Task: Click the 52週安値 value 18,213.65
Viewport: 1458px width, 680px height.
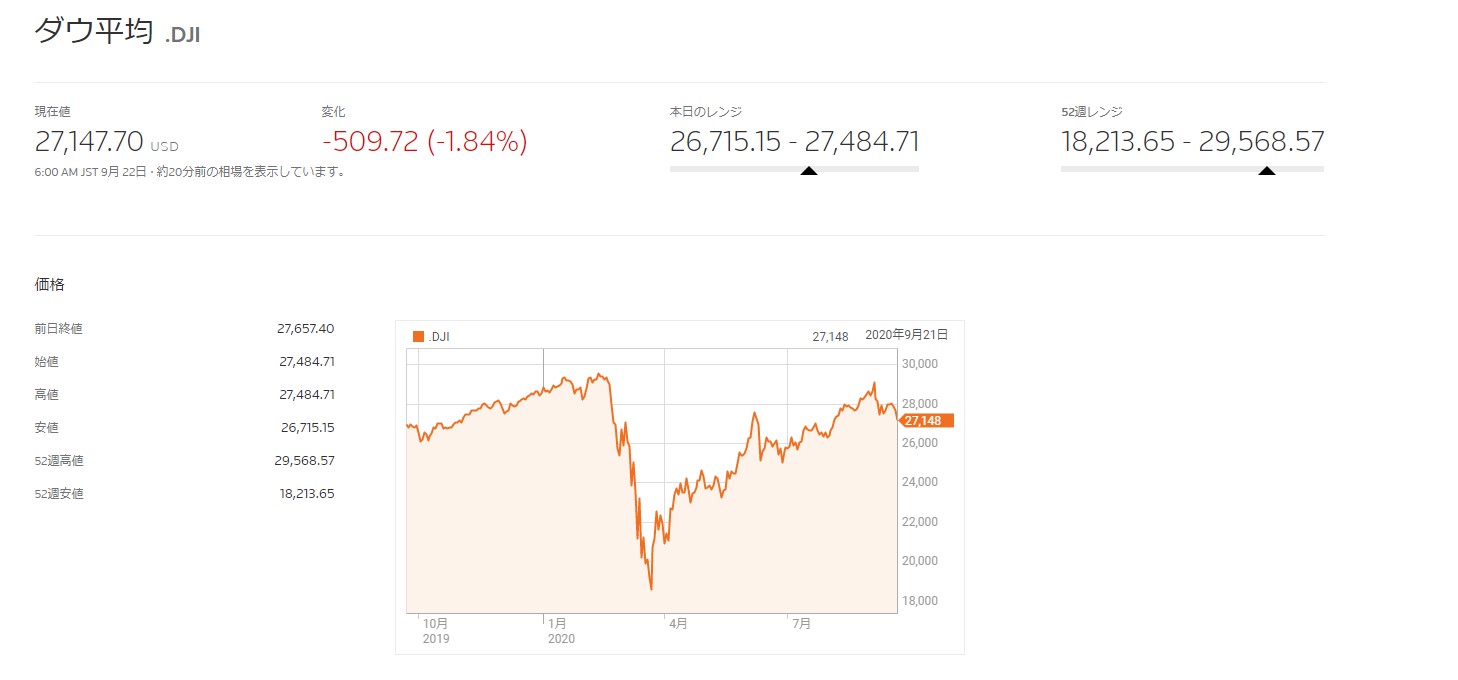Action: [306, 493]
